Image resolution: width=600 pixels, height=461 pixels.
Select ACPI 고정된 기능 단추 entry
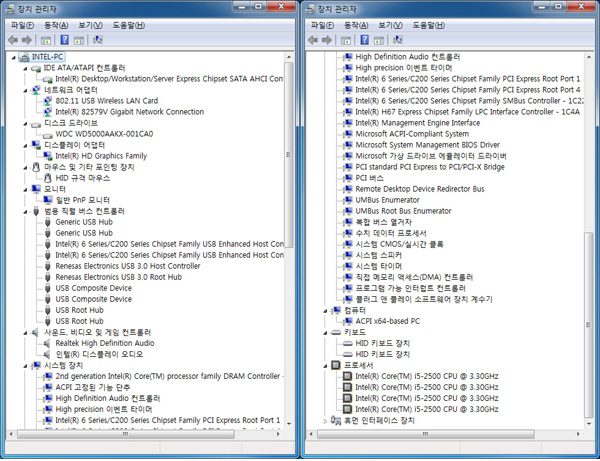click(x=93, y=388)
